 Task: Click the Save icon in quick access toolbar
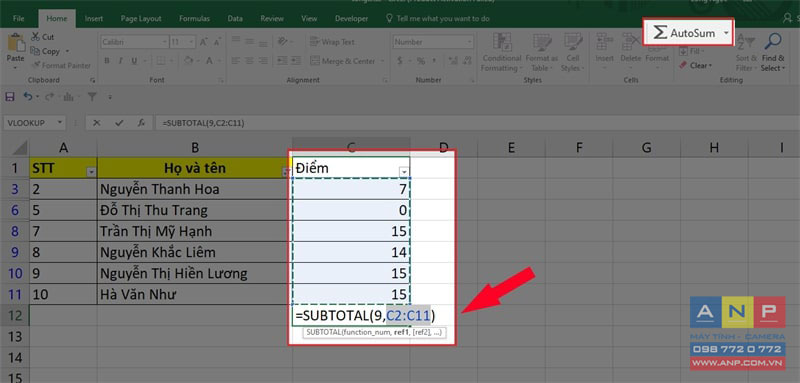point(10,96)
